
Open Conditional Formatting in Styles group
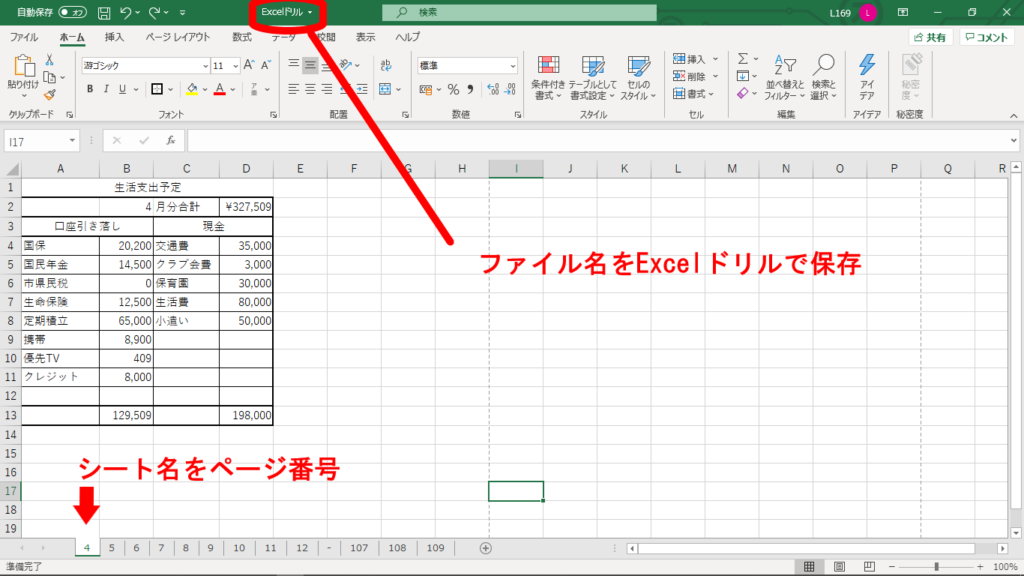click(x=548, y=77)
